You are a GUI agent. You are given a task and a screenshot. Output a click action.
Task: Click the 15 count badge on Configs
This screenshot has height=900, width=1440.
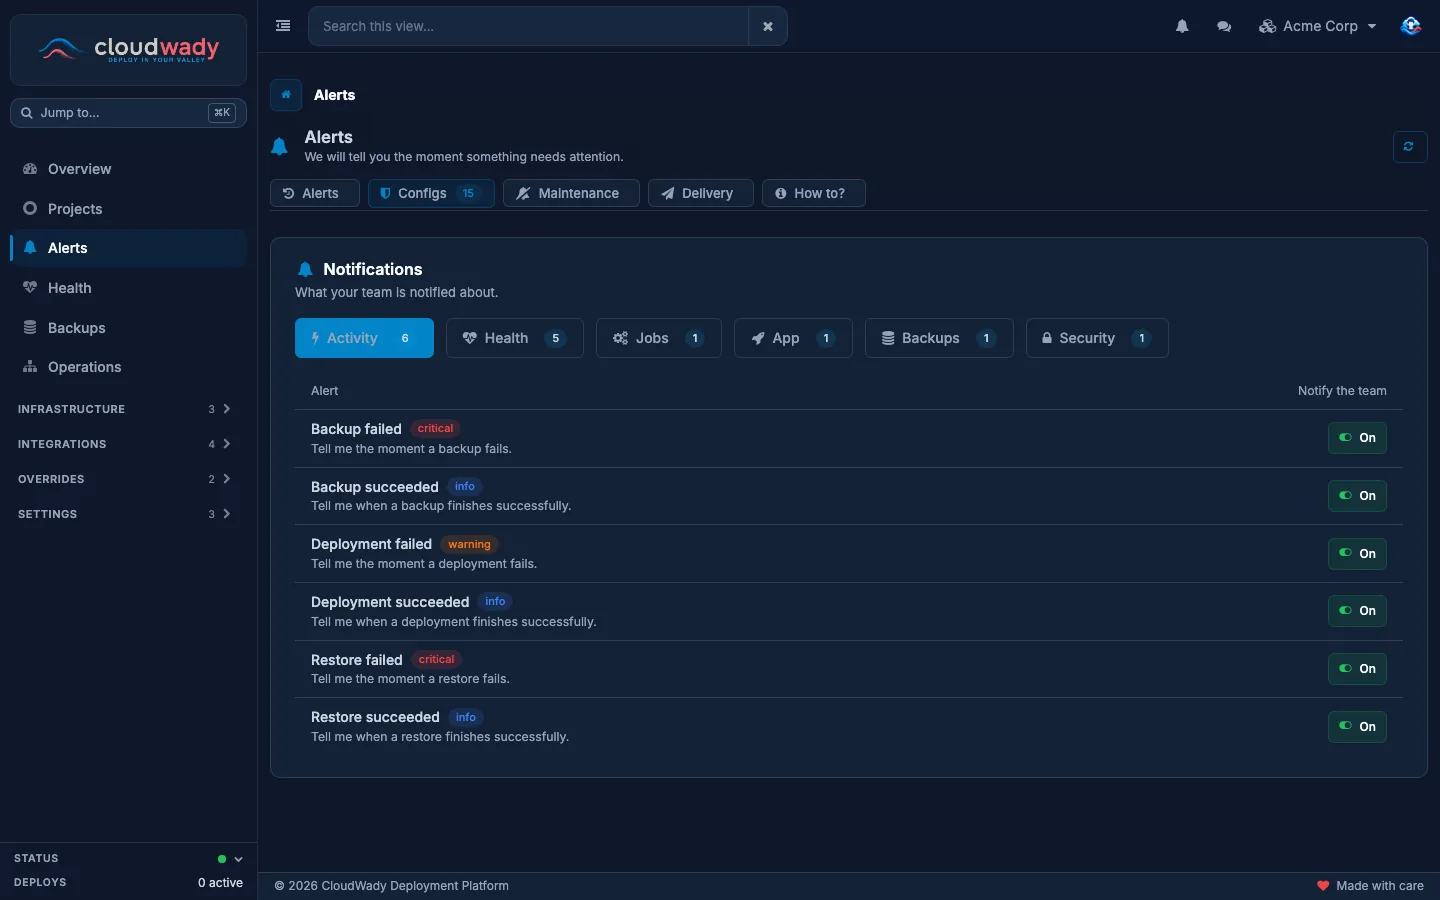468,193
